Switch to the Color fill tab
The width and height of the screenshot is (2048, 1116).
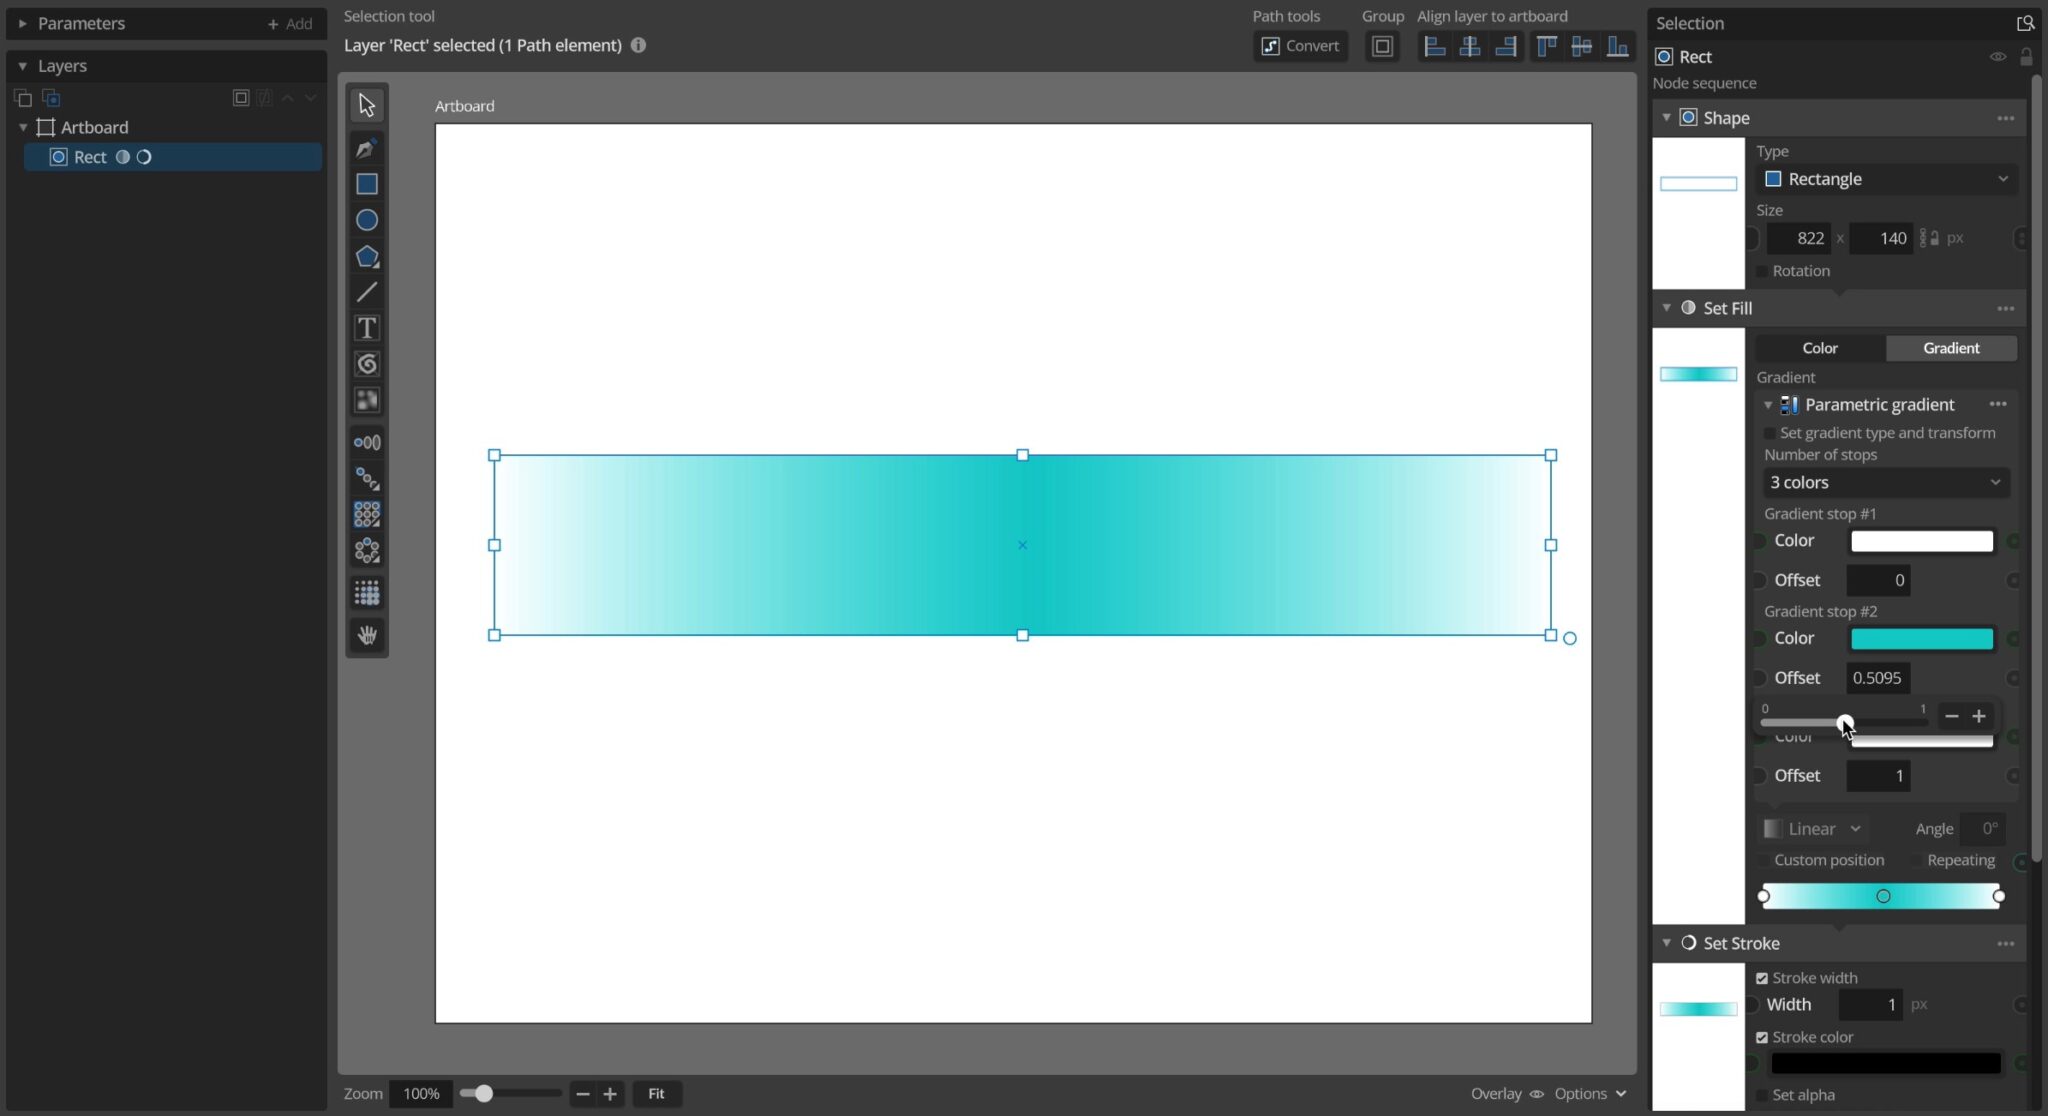coord(1818,347)
